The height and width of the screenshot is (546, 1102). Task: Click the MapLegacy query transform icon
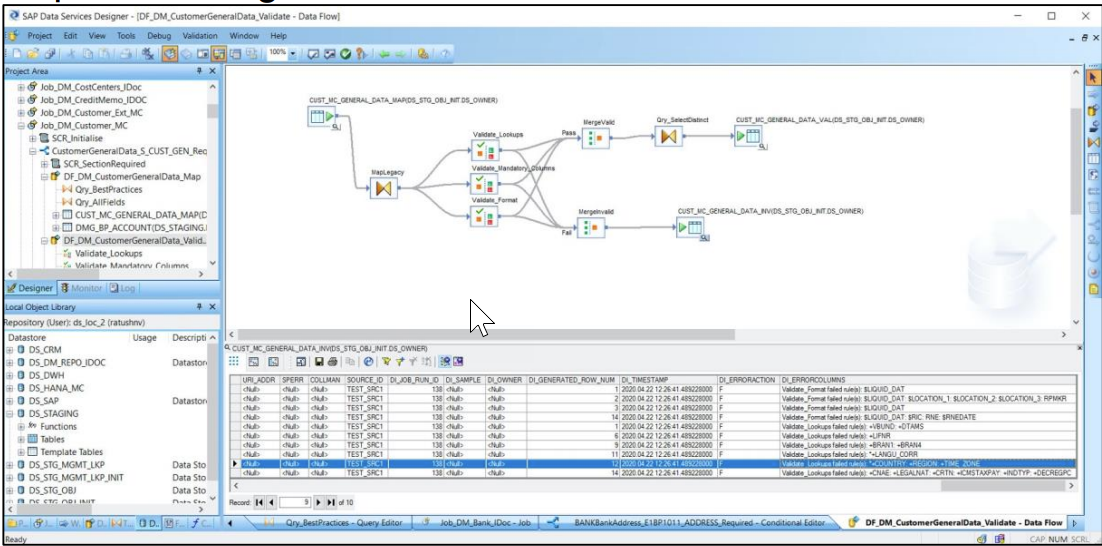(x=384, y=188)
